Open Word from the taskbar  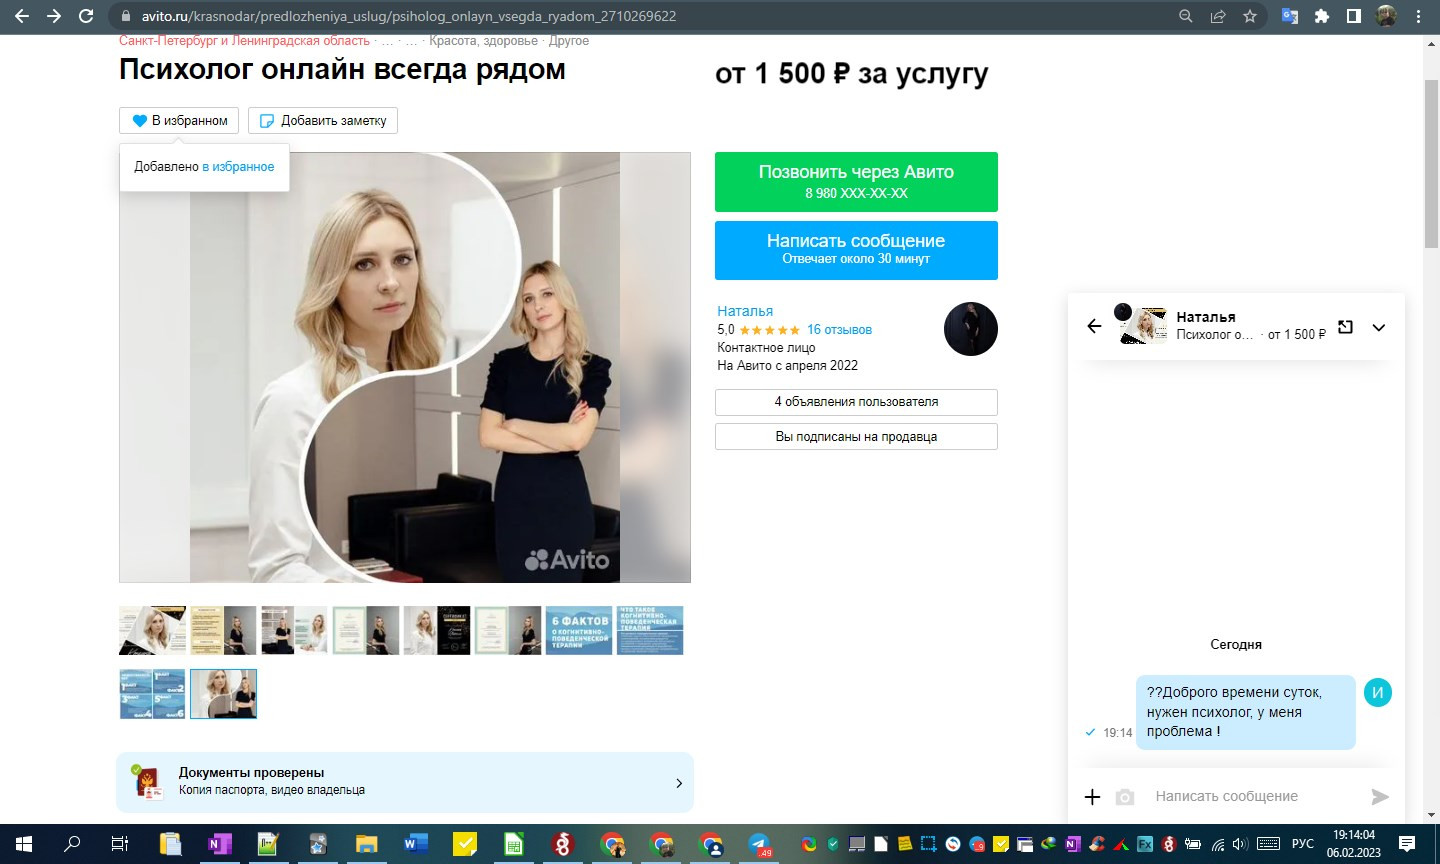(415, 844)
